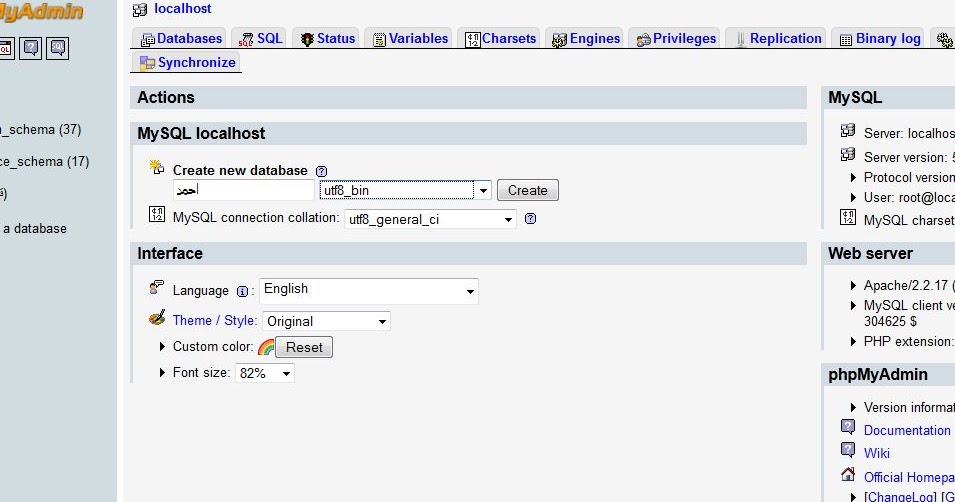Open help for Create new database
The height and width of the screenshot is (502, 955).
click(322, 171)
